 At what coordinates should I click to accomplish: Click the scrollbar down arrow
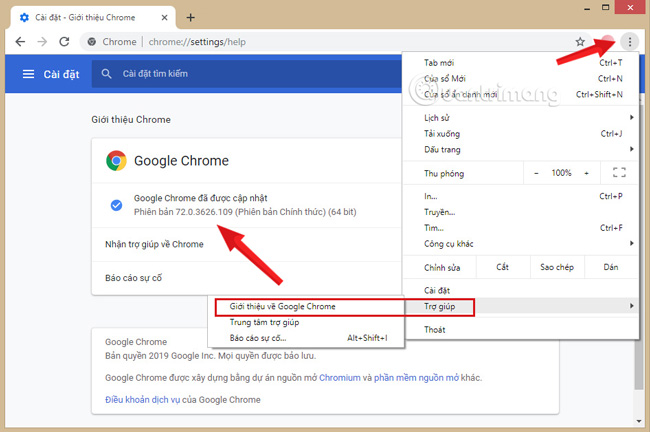pyautogui.click(x=639, y=421)
